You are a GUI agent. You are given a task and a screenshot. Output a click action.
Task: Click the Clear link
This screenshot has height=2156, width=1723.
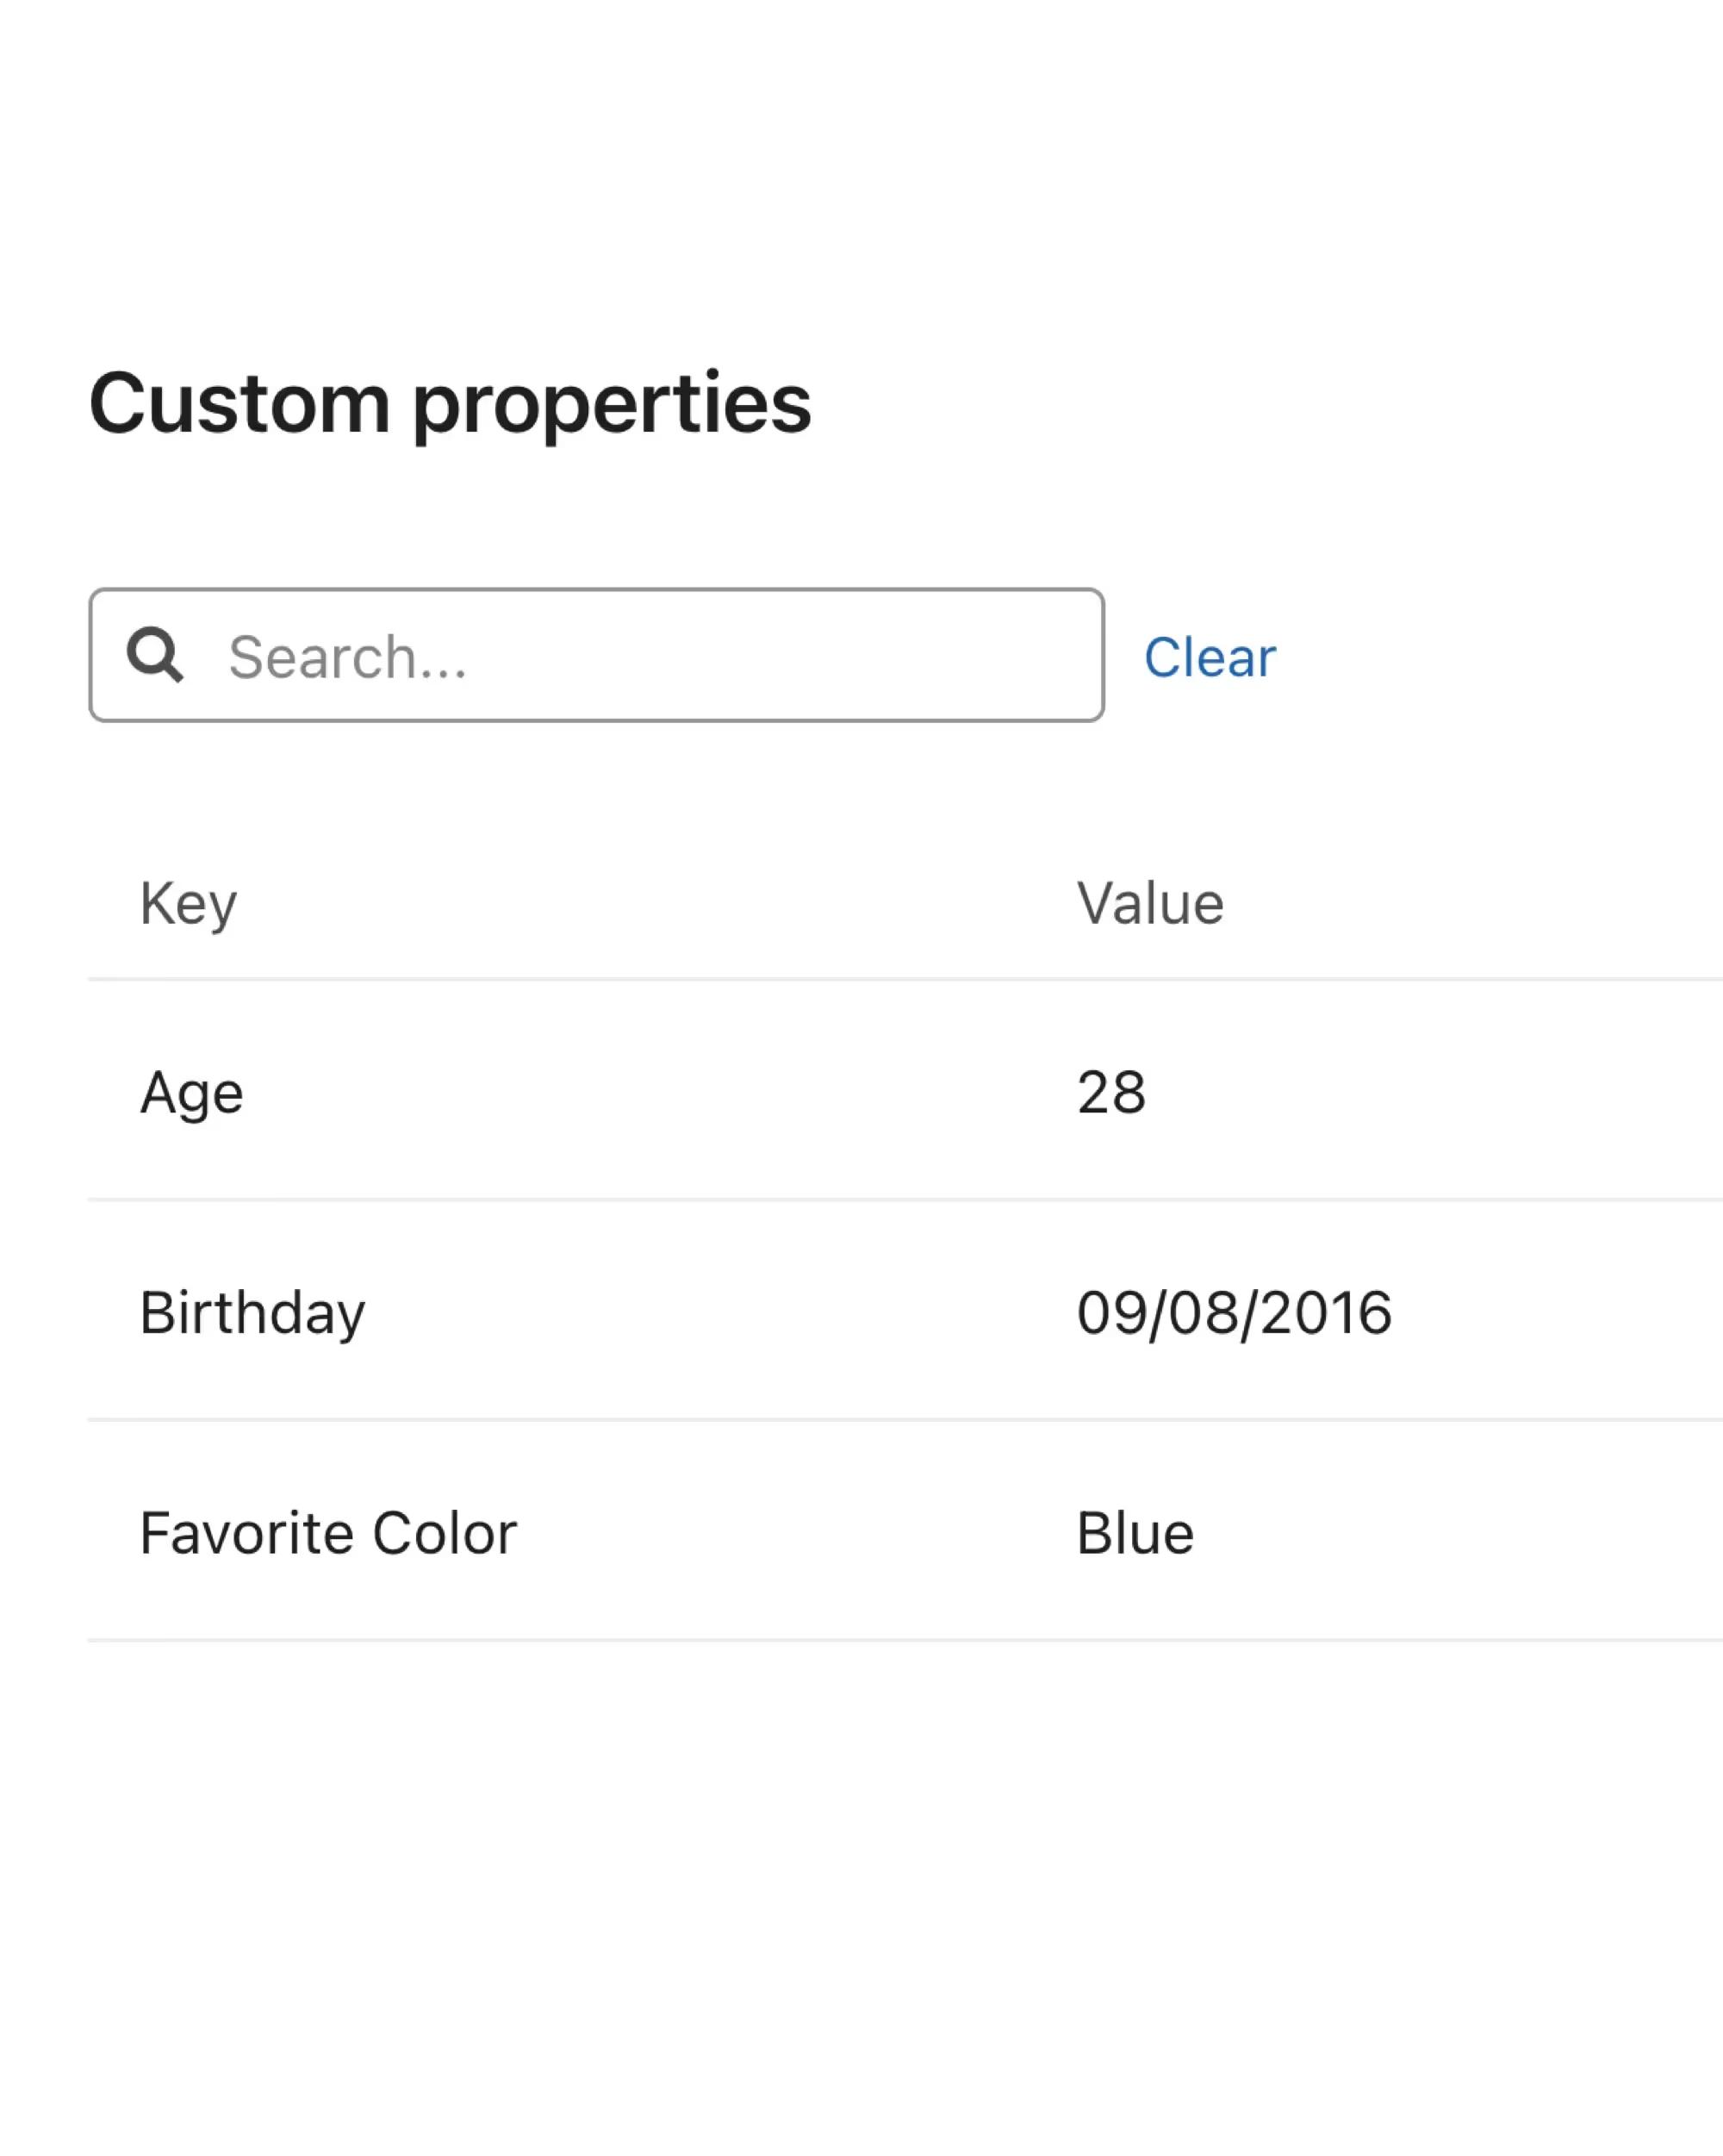(1209, 657)
